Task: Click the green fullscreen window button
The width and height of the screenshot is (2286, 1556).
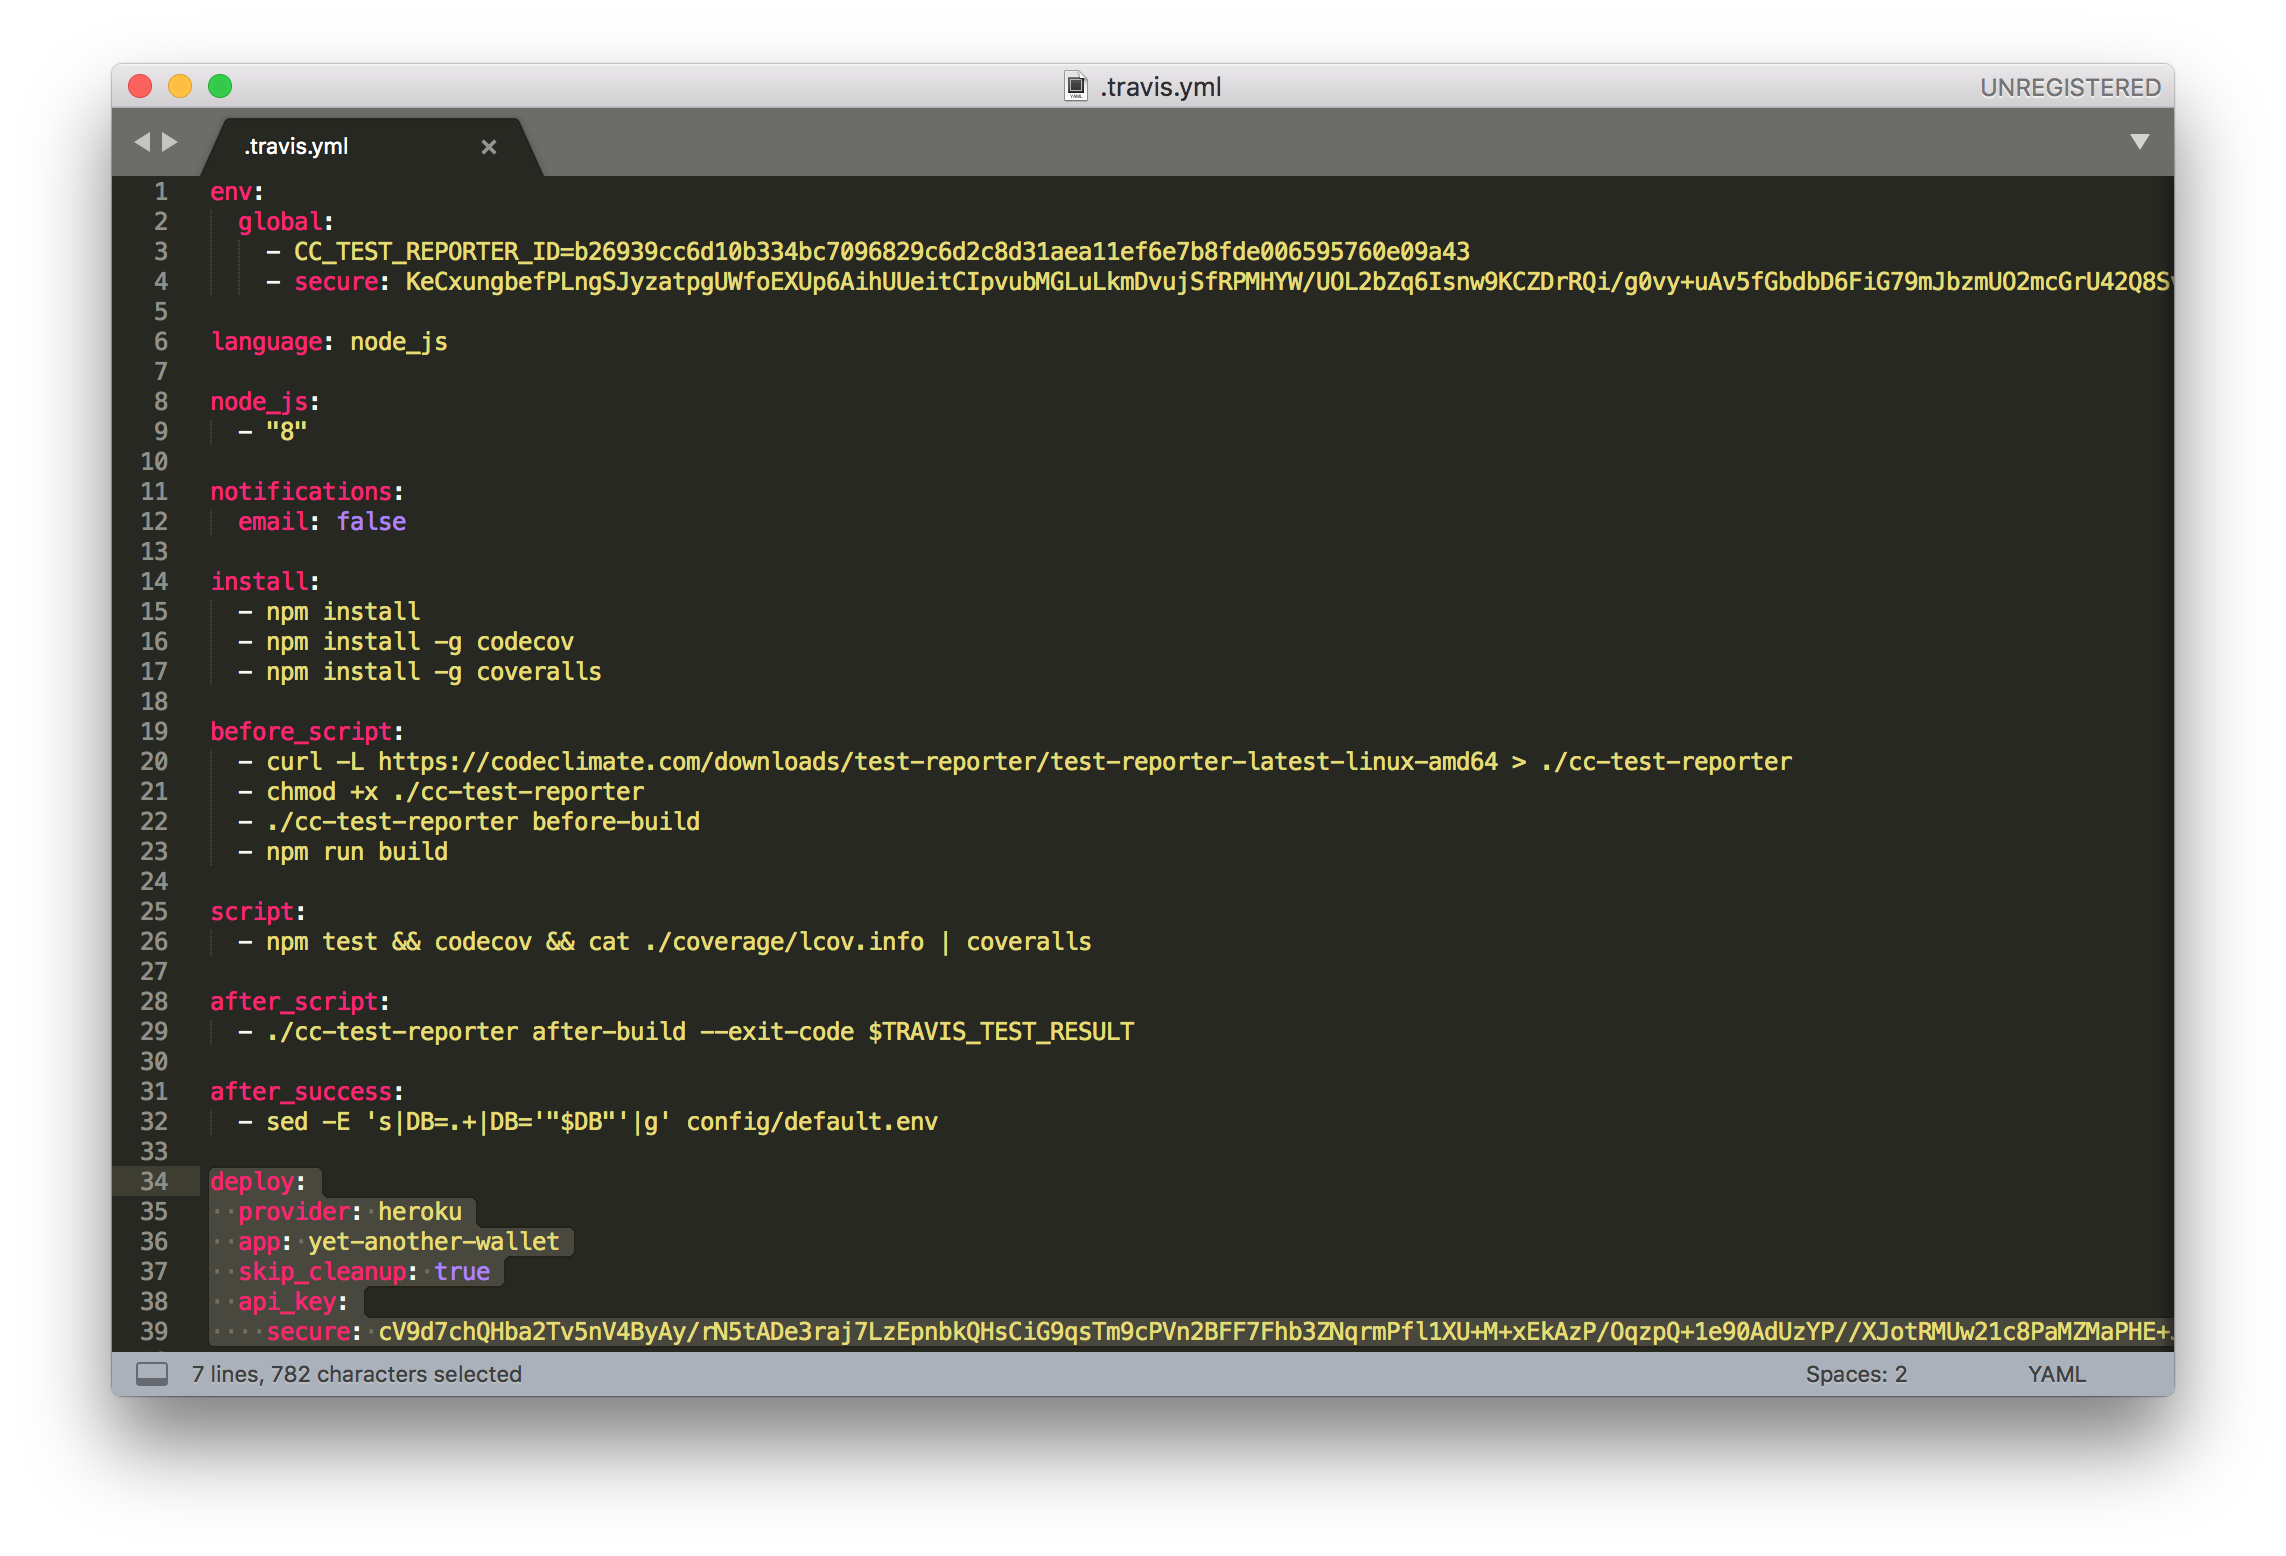Action: 220,87
